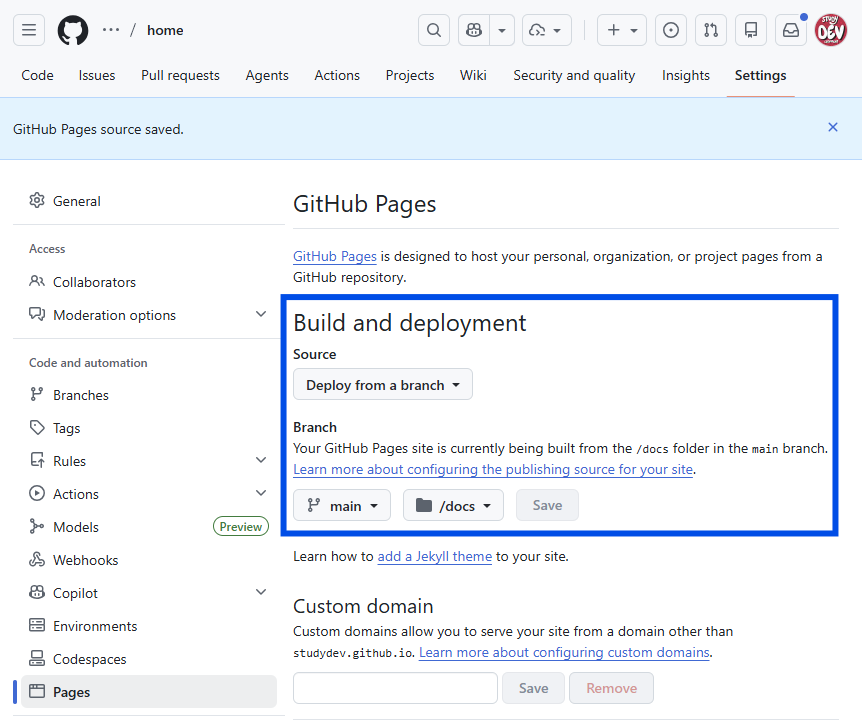Click the Codespaces icon in sidebar
This screenshot has height=720, width=862.
(37, 658)
